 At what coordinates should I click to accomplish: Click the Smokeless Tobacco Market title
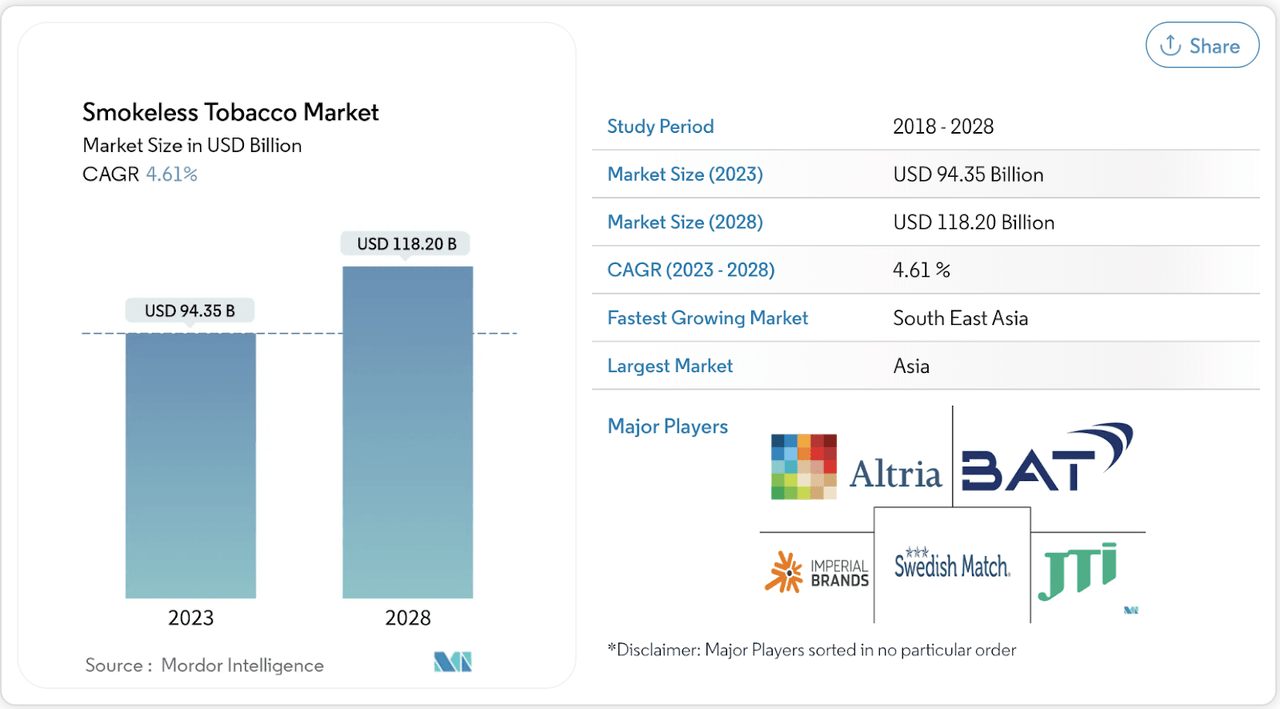point(231,112)
